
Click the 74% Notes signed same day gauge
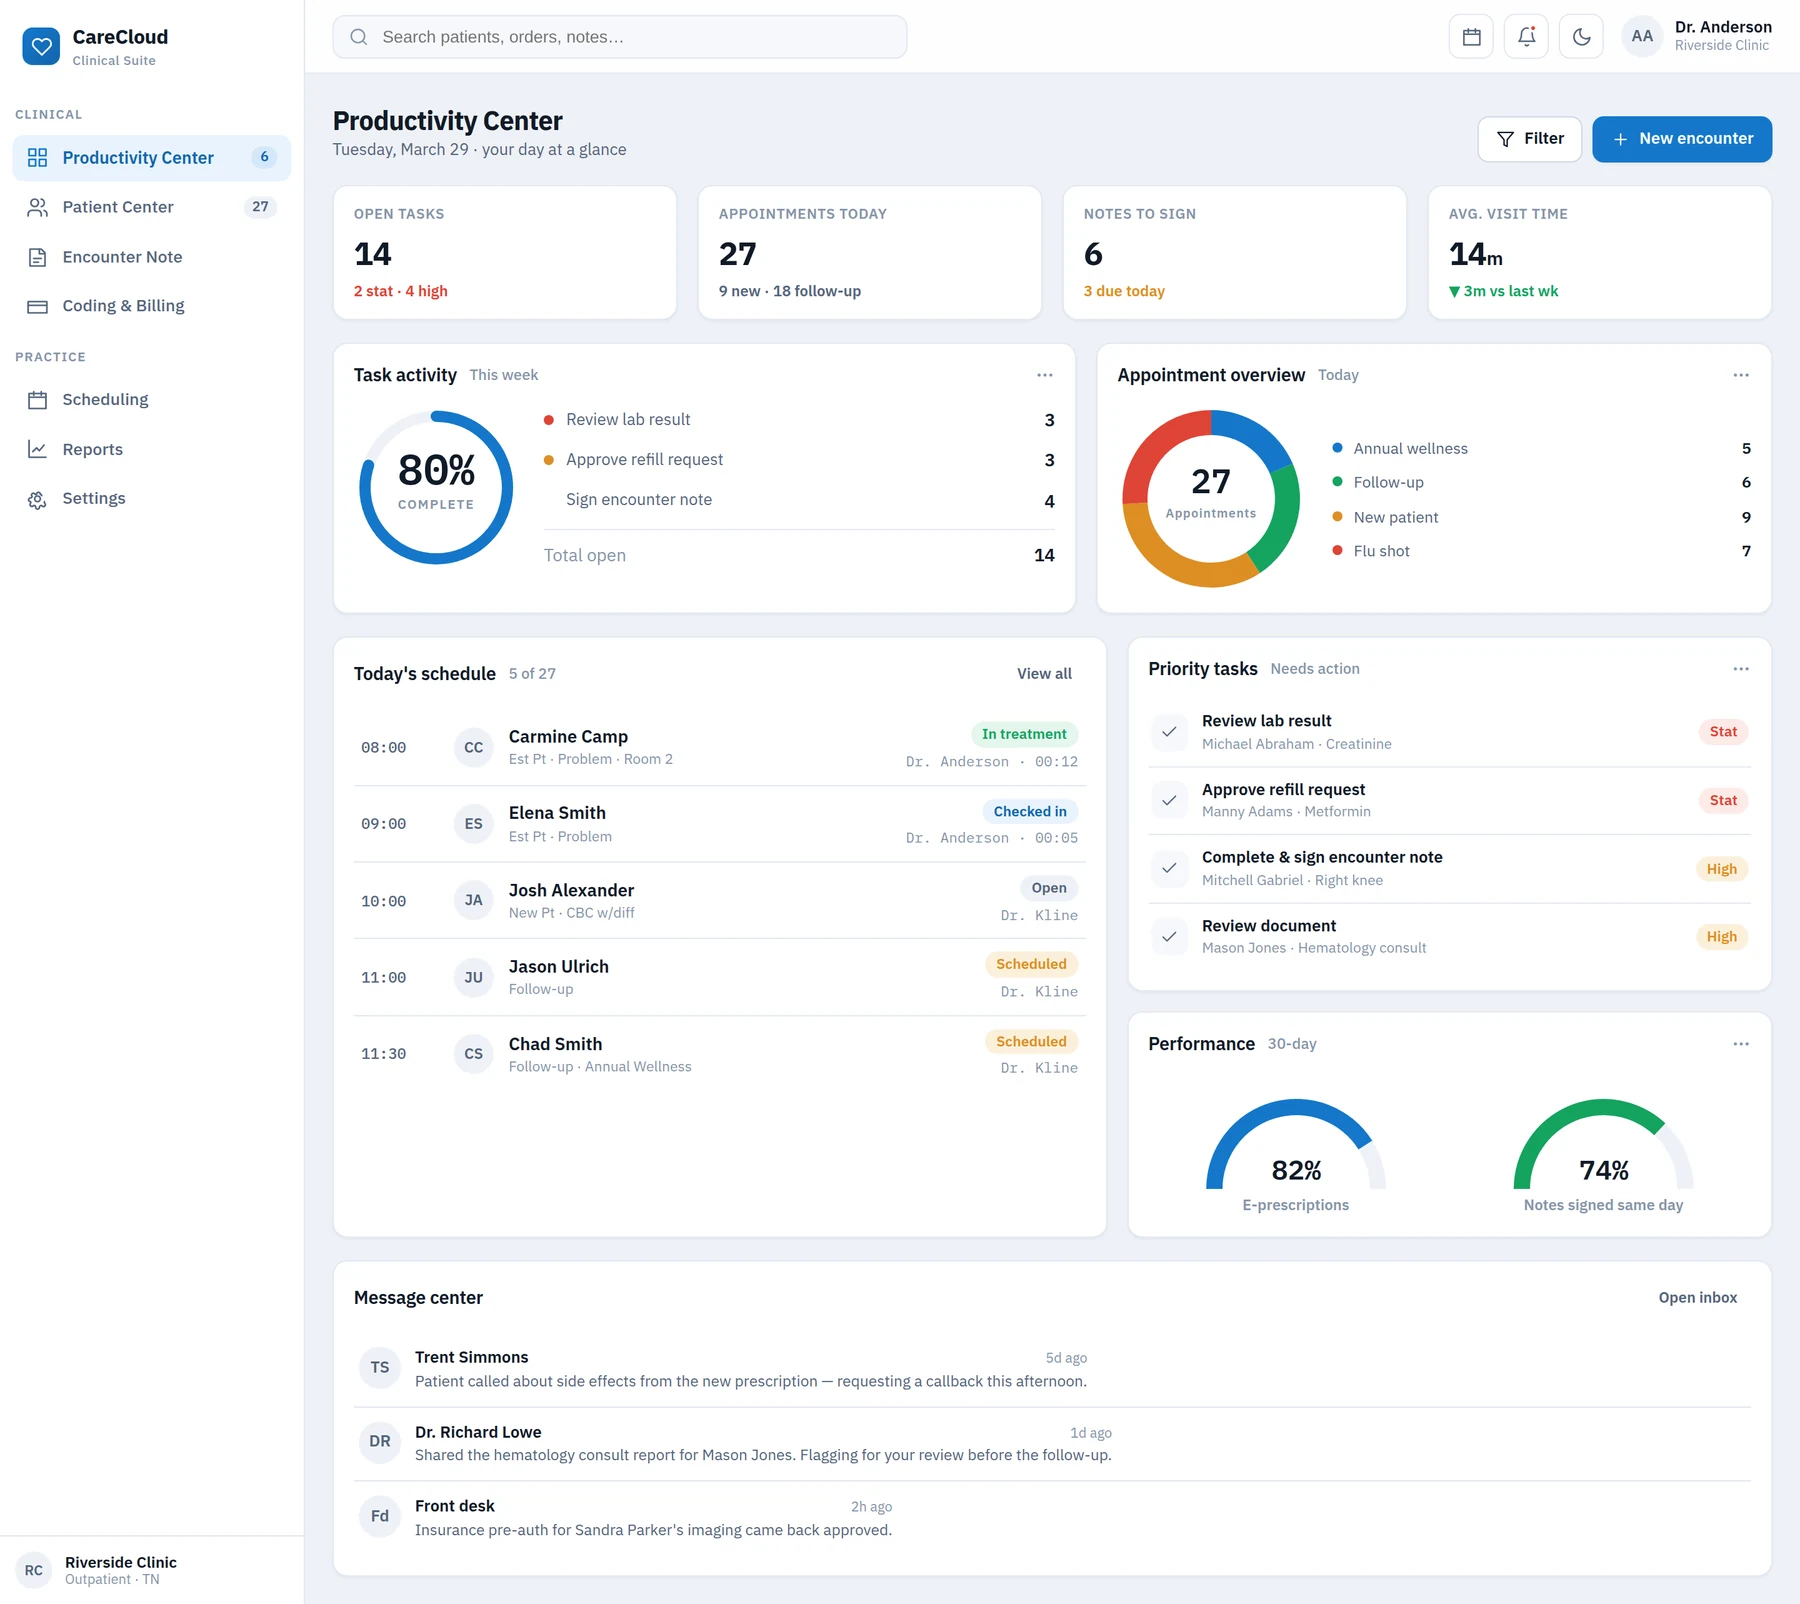tap(1603, 1144)
